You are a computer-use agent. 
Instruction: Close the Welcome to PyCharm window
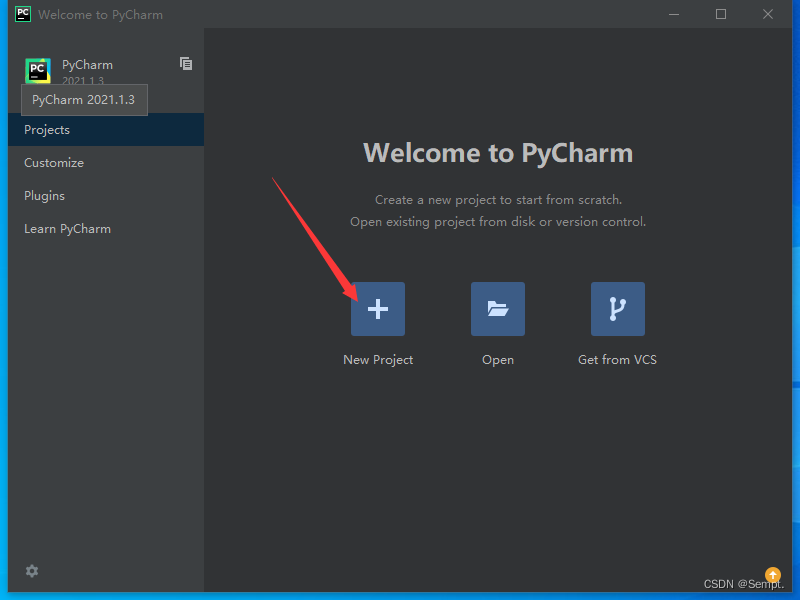click(768, 14)
